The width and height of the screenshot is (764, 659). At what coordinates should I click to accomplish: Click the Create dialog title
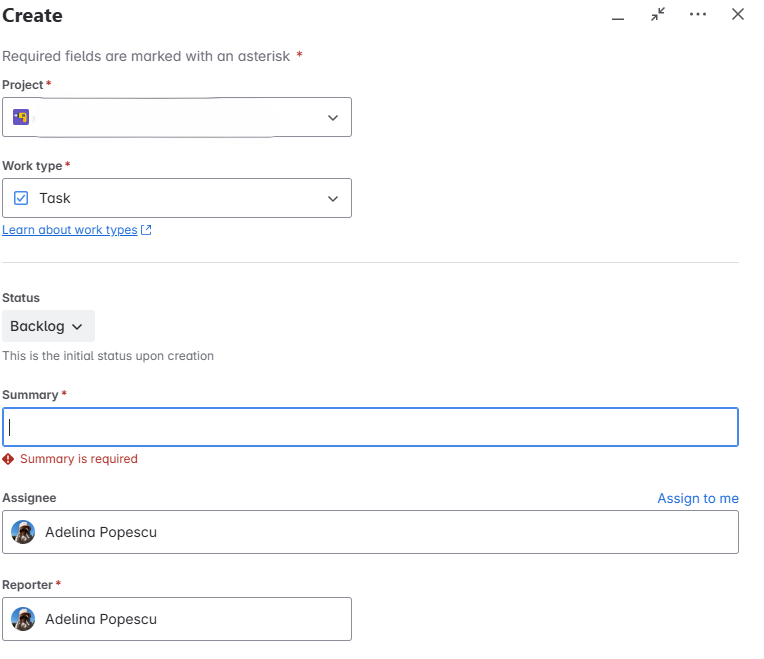coord(33,16)
